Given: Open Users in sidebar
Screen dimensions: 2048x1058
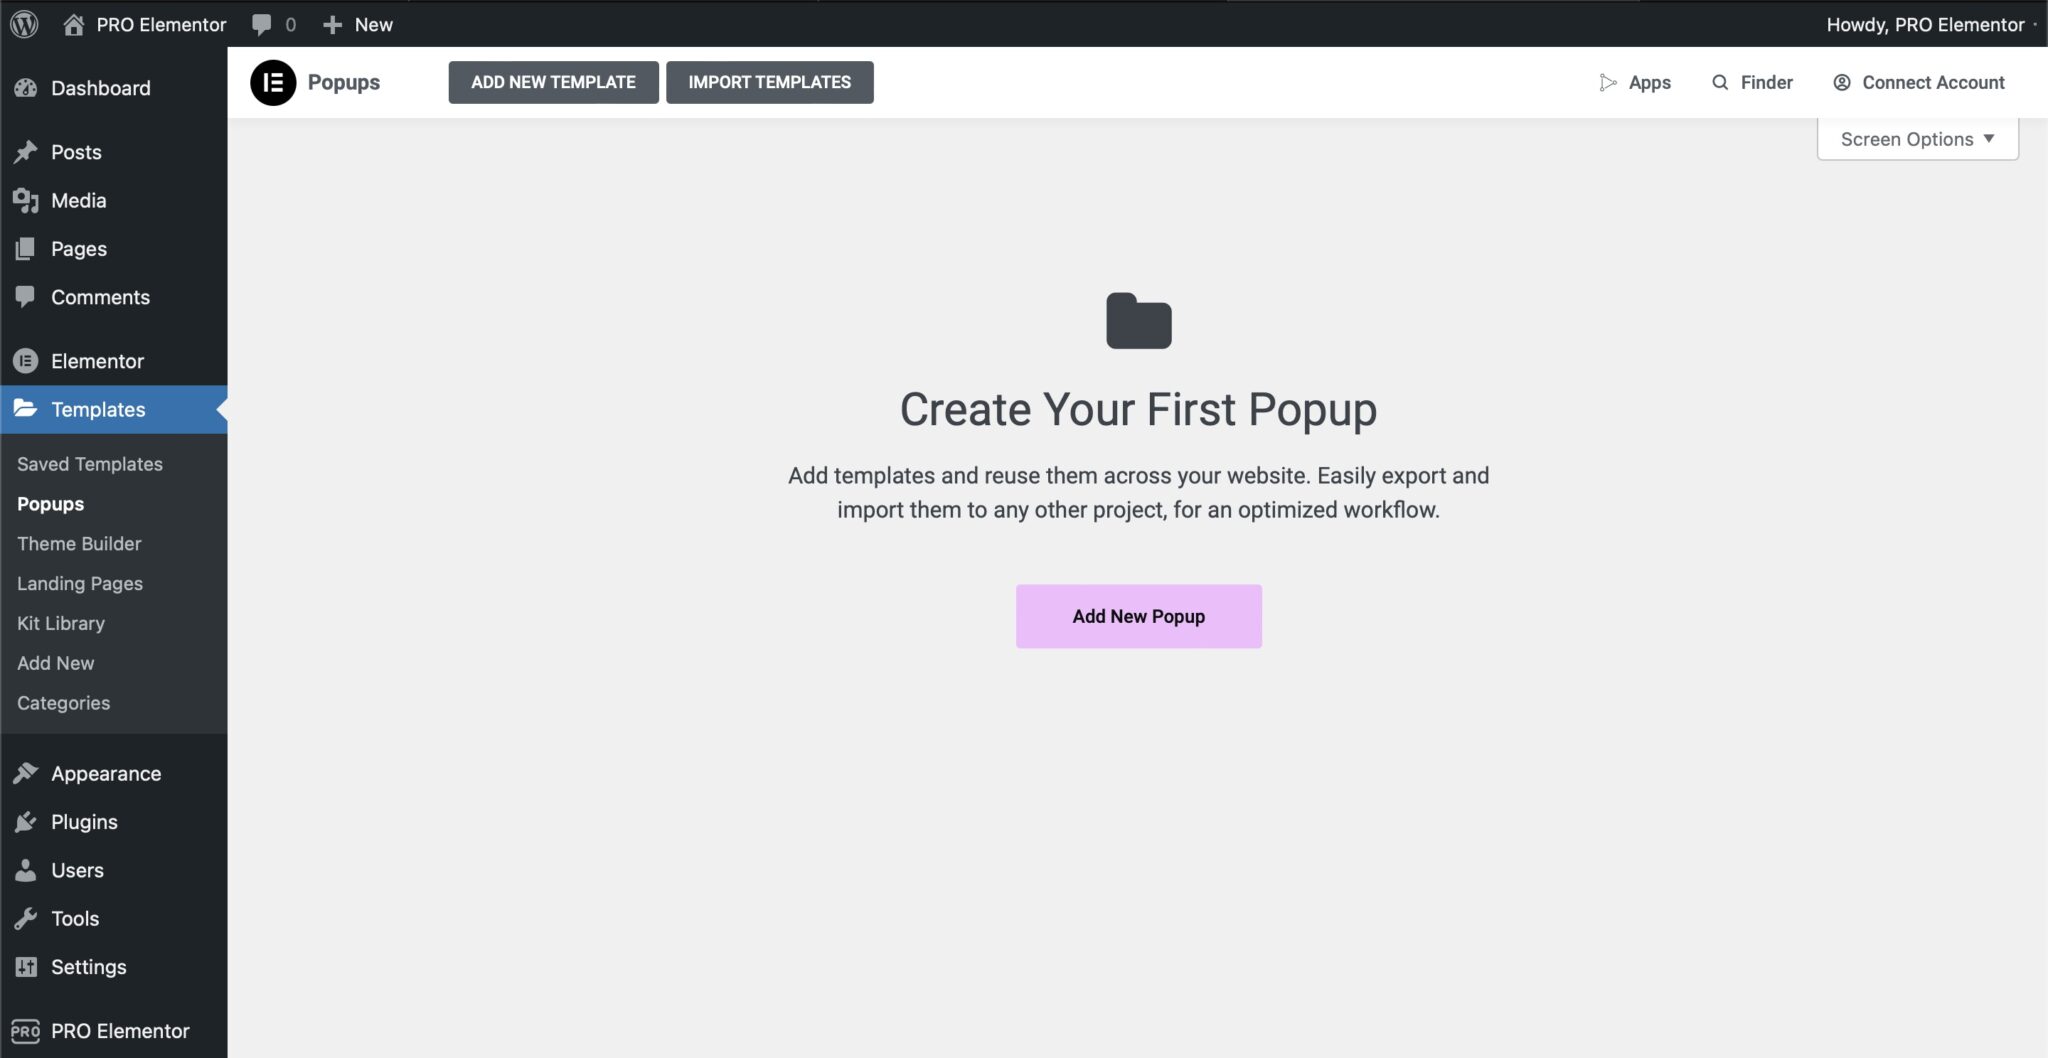Looking at the screenshot, I should pyautogui.click(x=114, y=871).
